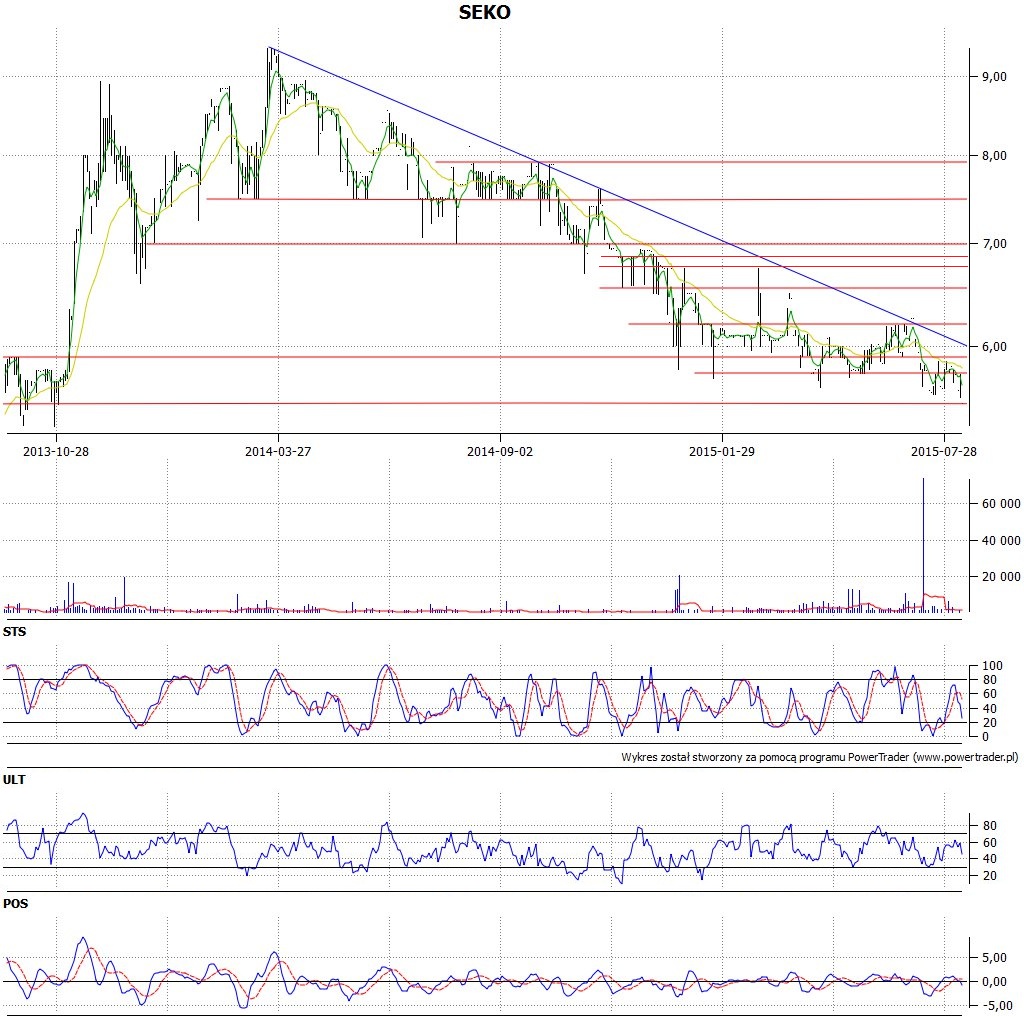Click the 0,00 label on POS scale
This screenshot has width=1024, height=1017.
[994, 982]
